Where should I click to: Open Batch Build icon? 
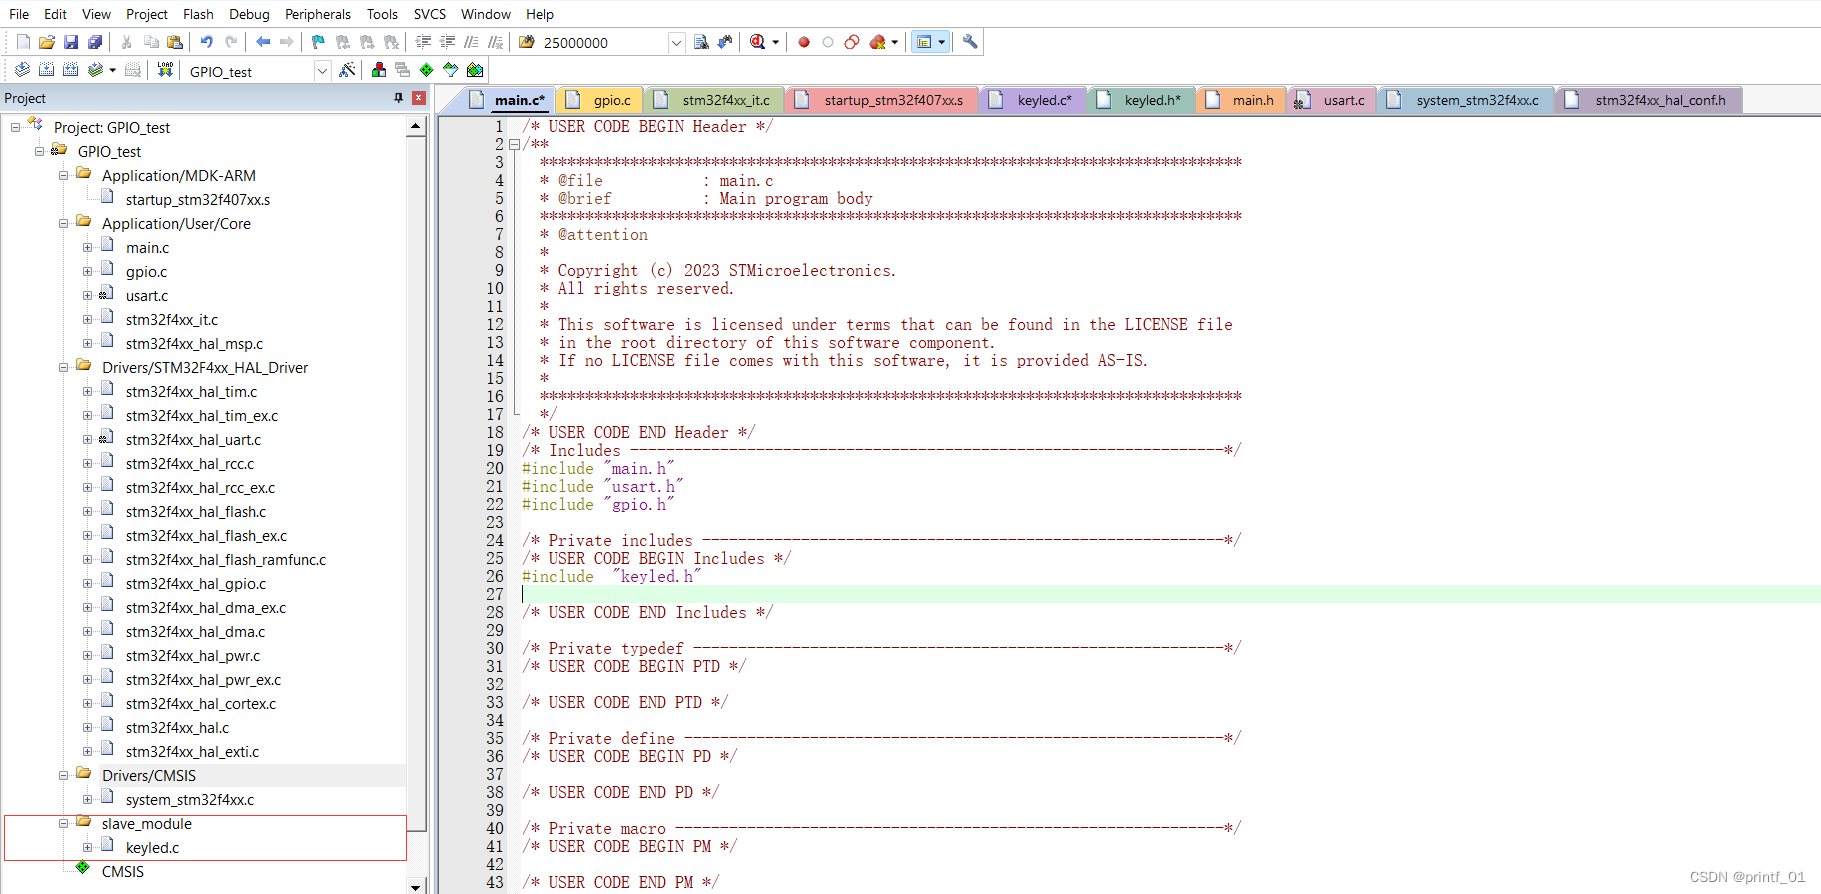(95, 70)
